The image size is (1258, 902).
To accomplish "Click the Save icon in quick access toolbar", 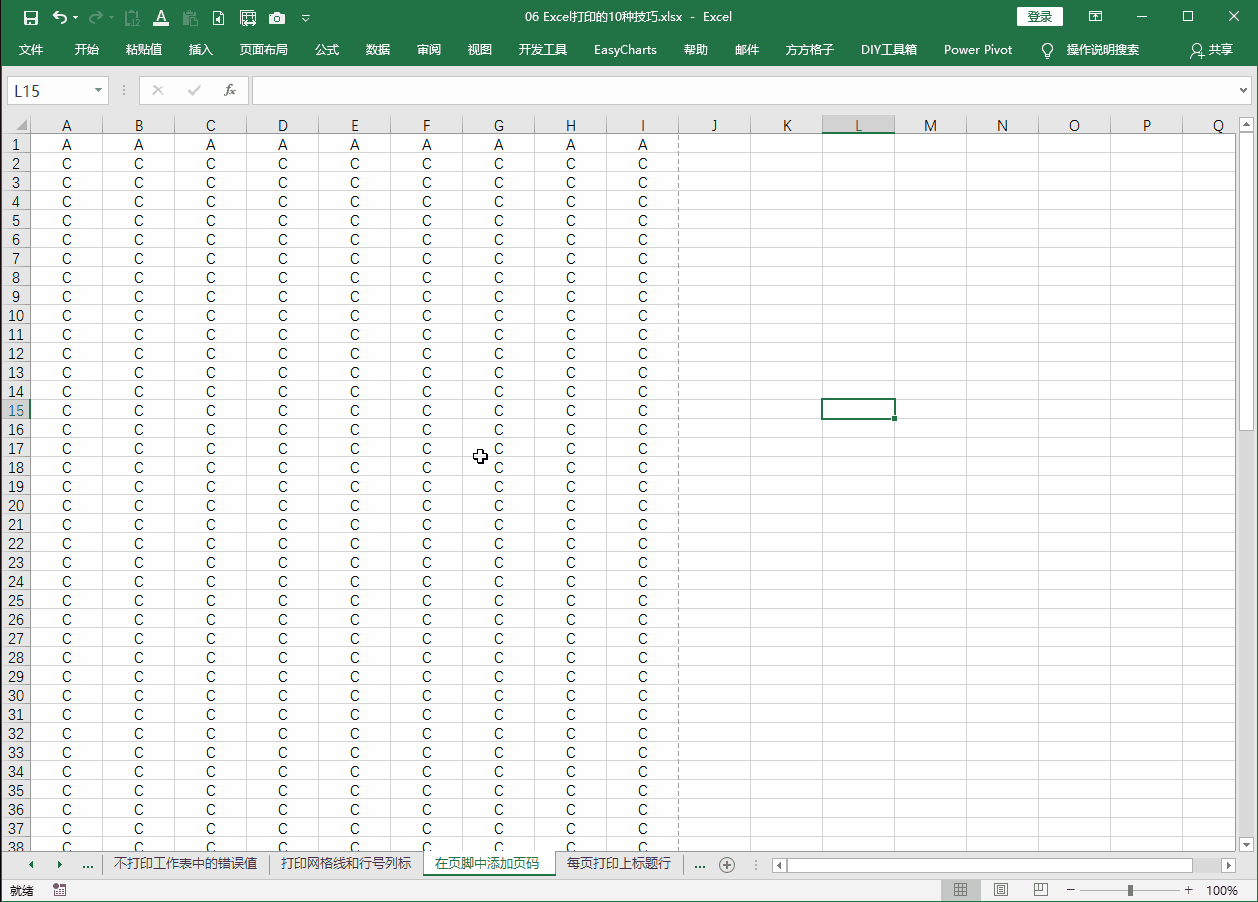I will coord(31,17).
